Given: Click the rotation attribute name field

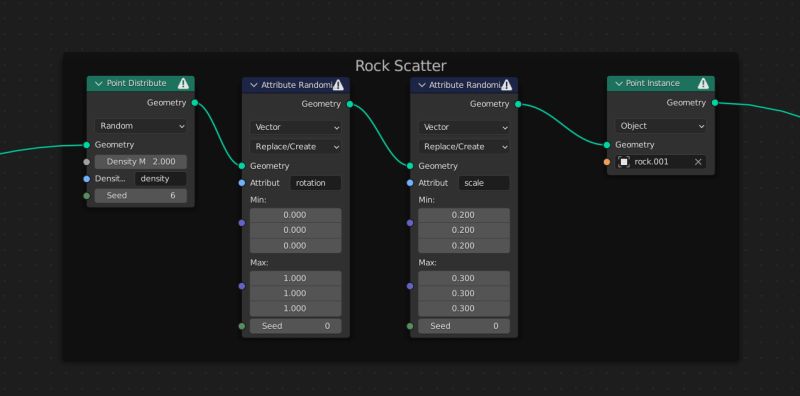Looking at the screenshot, I should point(316,183).
